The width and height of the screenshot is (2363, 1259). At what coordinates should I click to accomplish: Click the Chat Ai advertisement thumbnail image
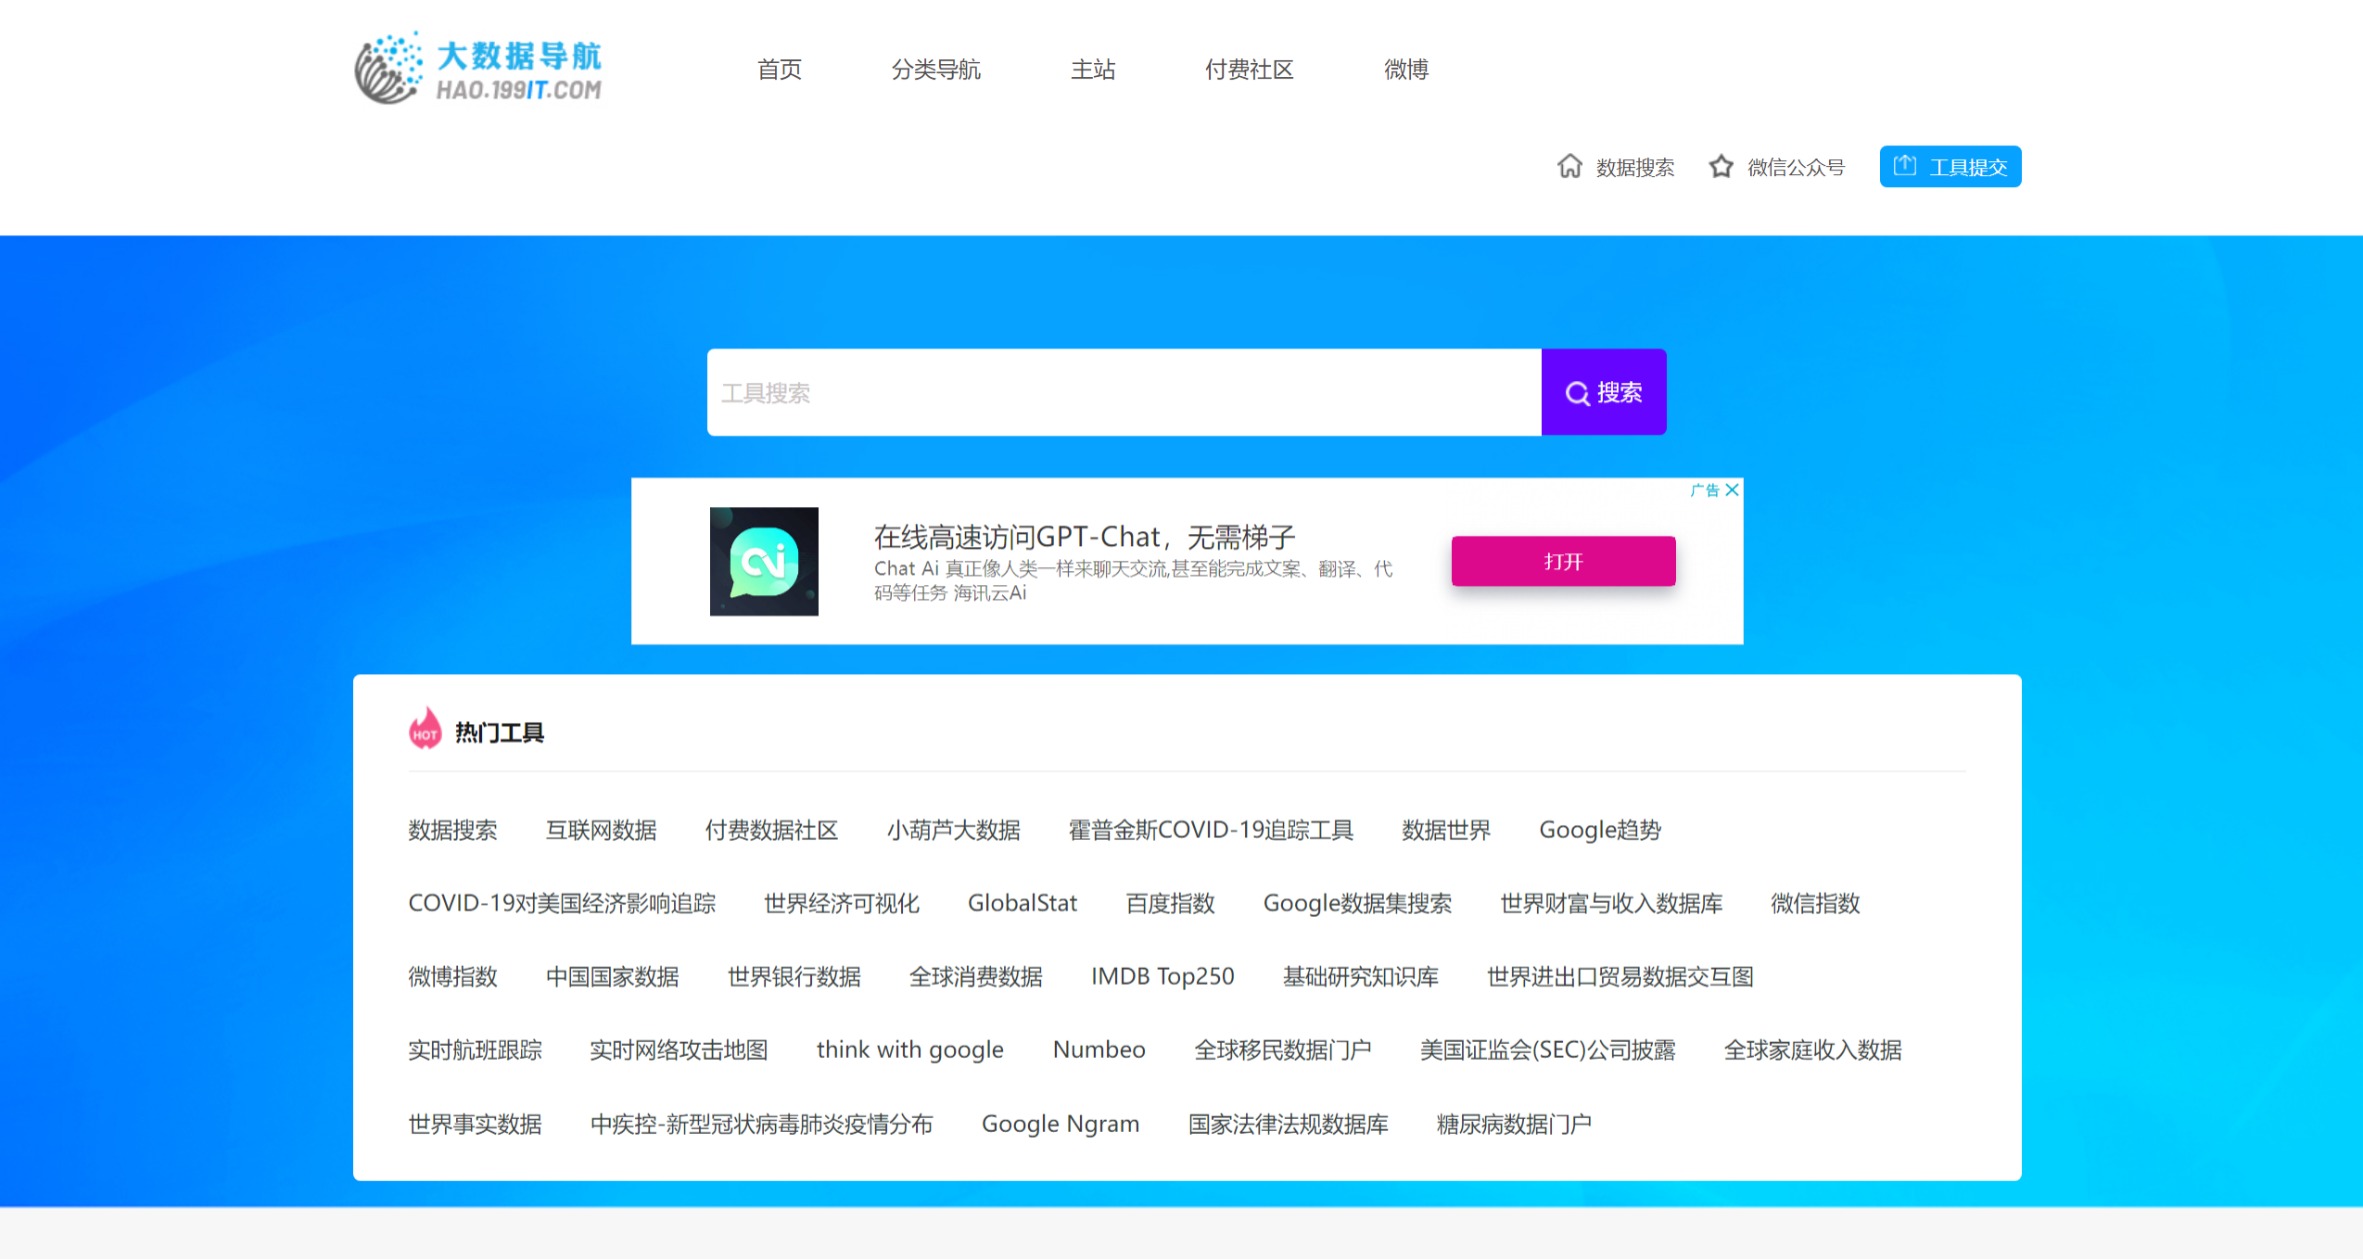[x=764, y=561]
